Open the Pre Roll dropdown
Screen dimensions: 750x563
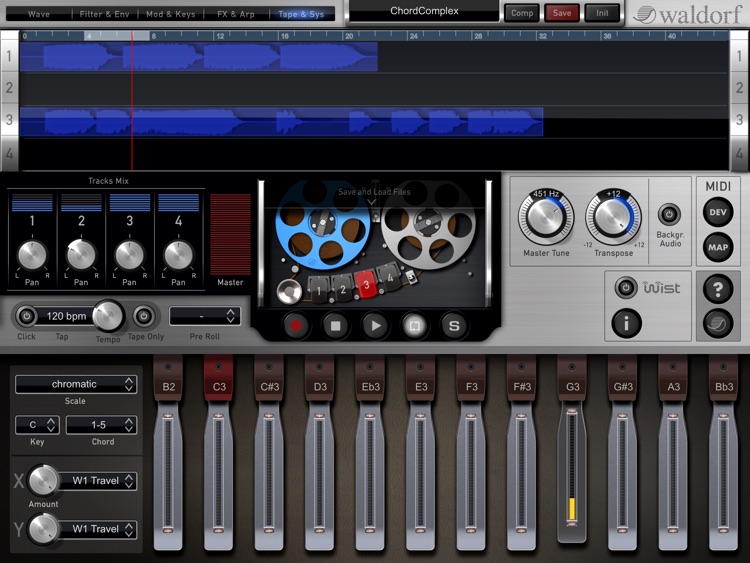click(x=204, y=316)
